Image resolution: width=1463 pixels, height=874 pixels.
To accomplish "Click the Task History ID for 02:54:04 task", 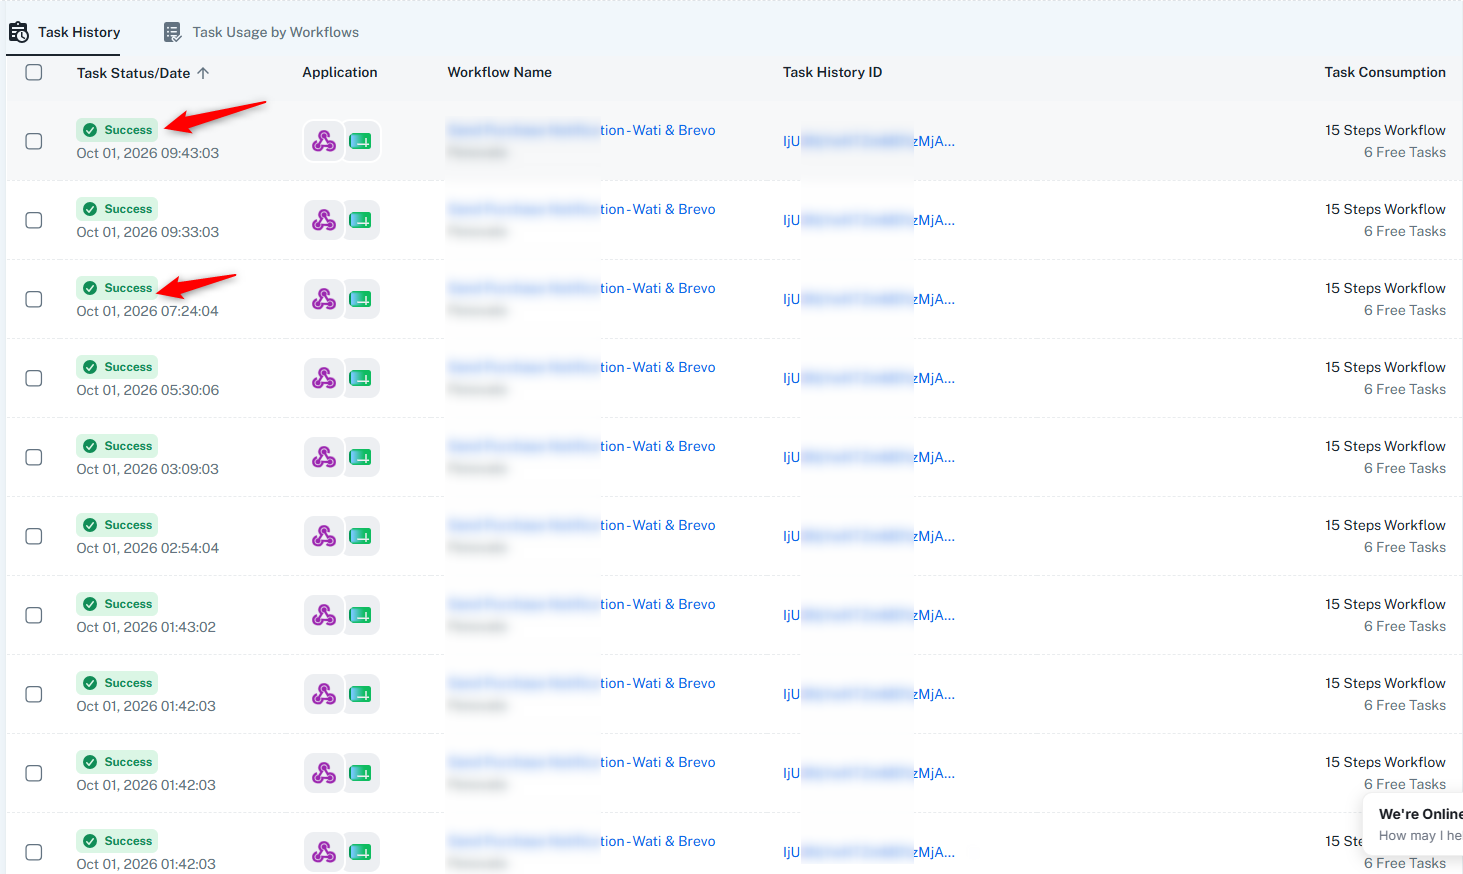I will [869, 536].
